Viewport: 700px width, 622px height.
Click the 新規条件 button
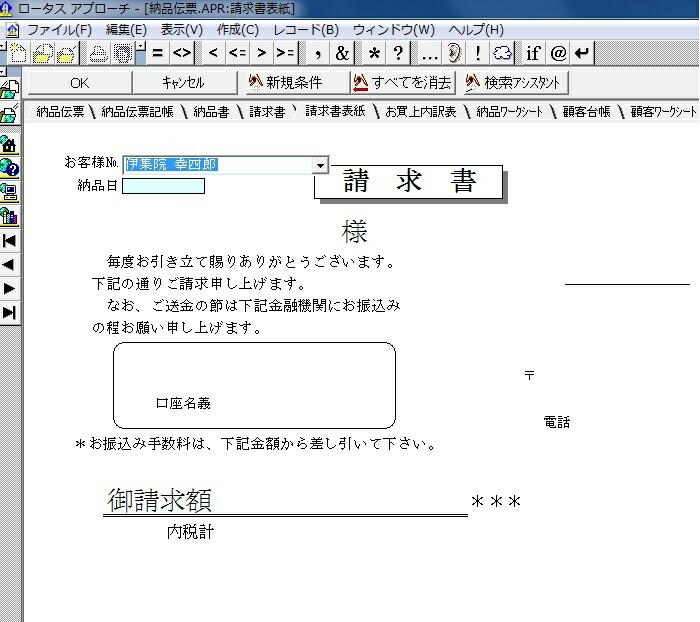click(296, 83)
